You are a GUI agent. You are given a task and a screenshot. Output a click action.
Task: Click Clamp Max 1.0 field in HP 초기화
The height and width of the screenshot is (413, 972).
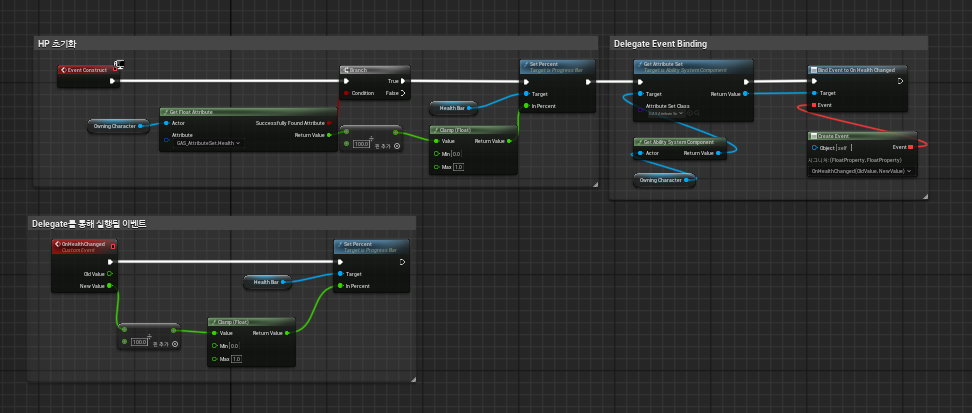457,167
